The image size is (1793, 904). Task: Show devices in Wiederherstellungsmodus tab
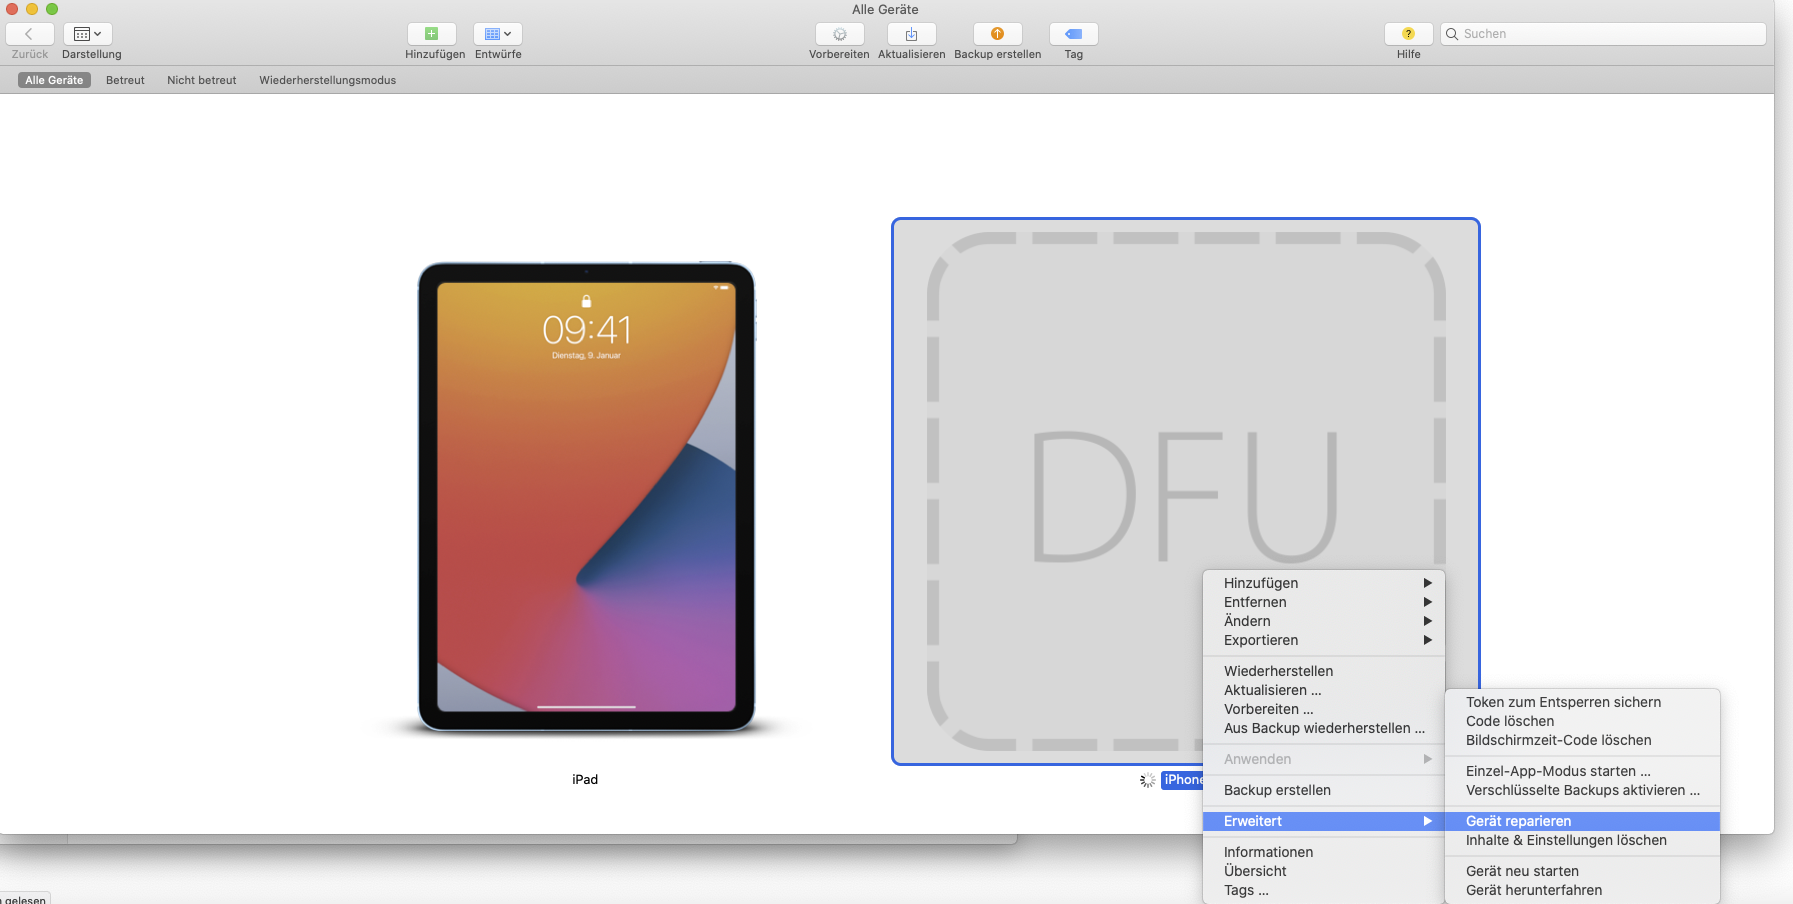click(327, 80)
